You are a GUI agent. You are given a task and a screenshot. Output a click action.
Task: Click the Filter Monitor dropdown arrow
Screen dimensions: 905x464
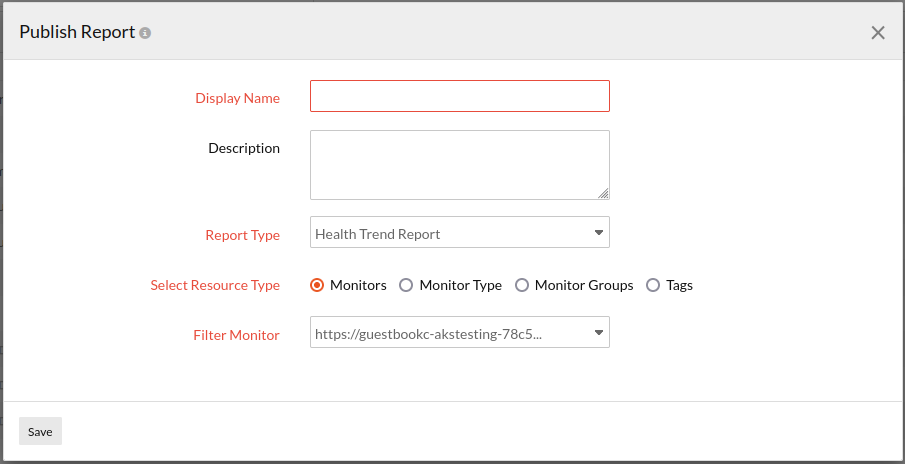pos(599,333)
